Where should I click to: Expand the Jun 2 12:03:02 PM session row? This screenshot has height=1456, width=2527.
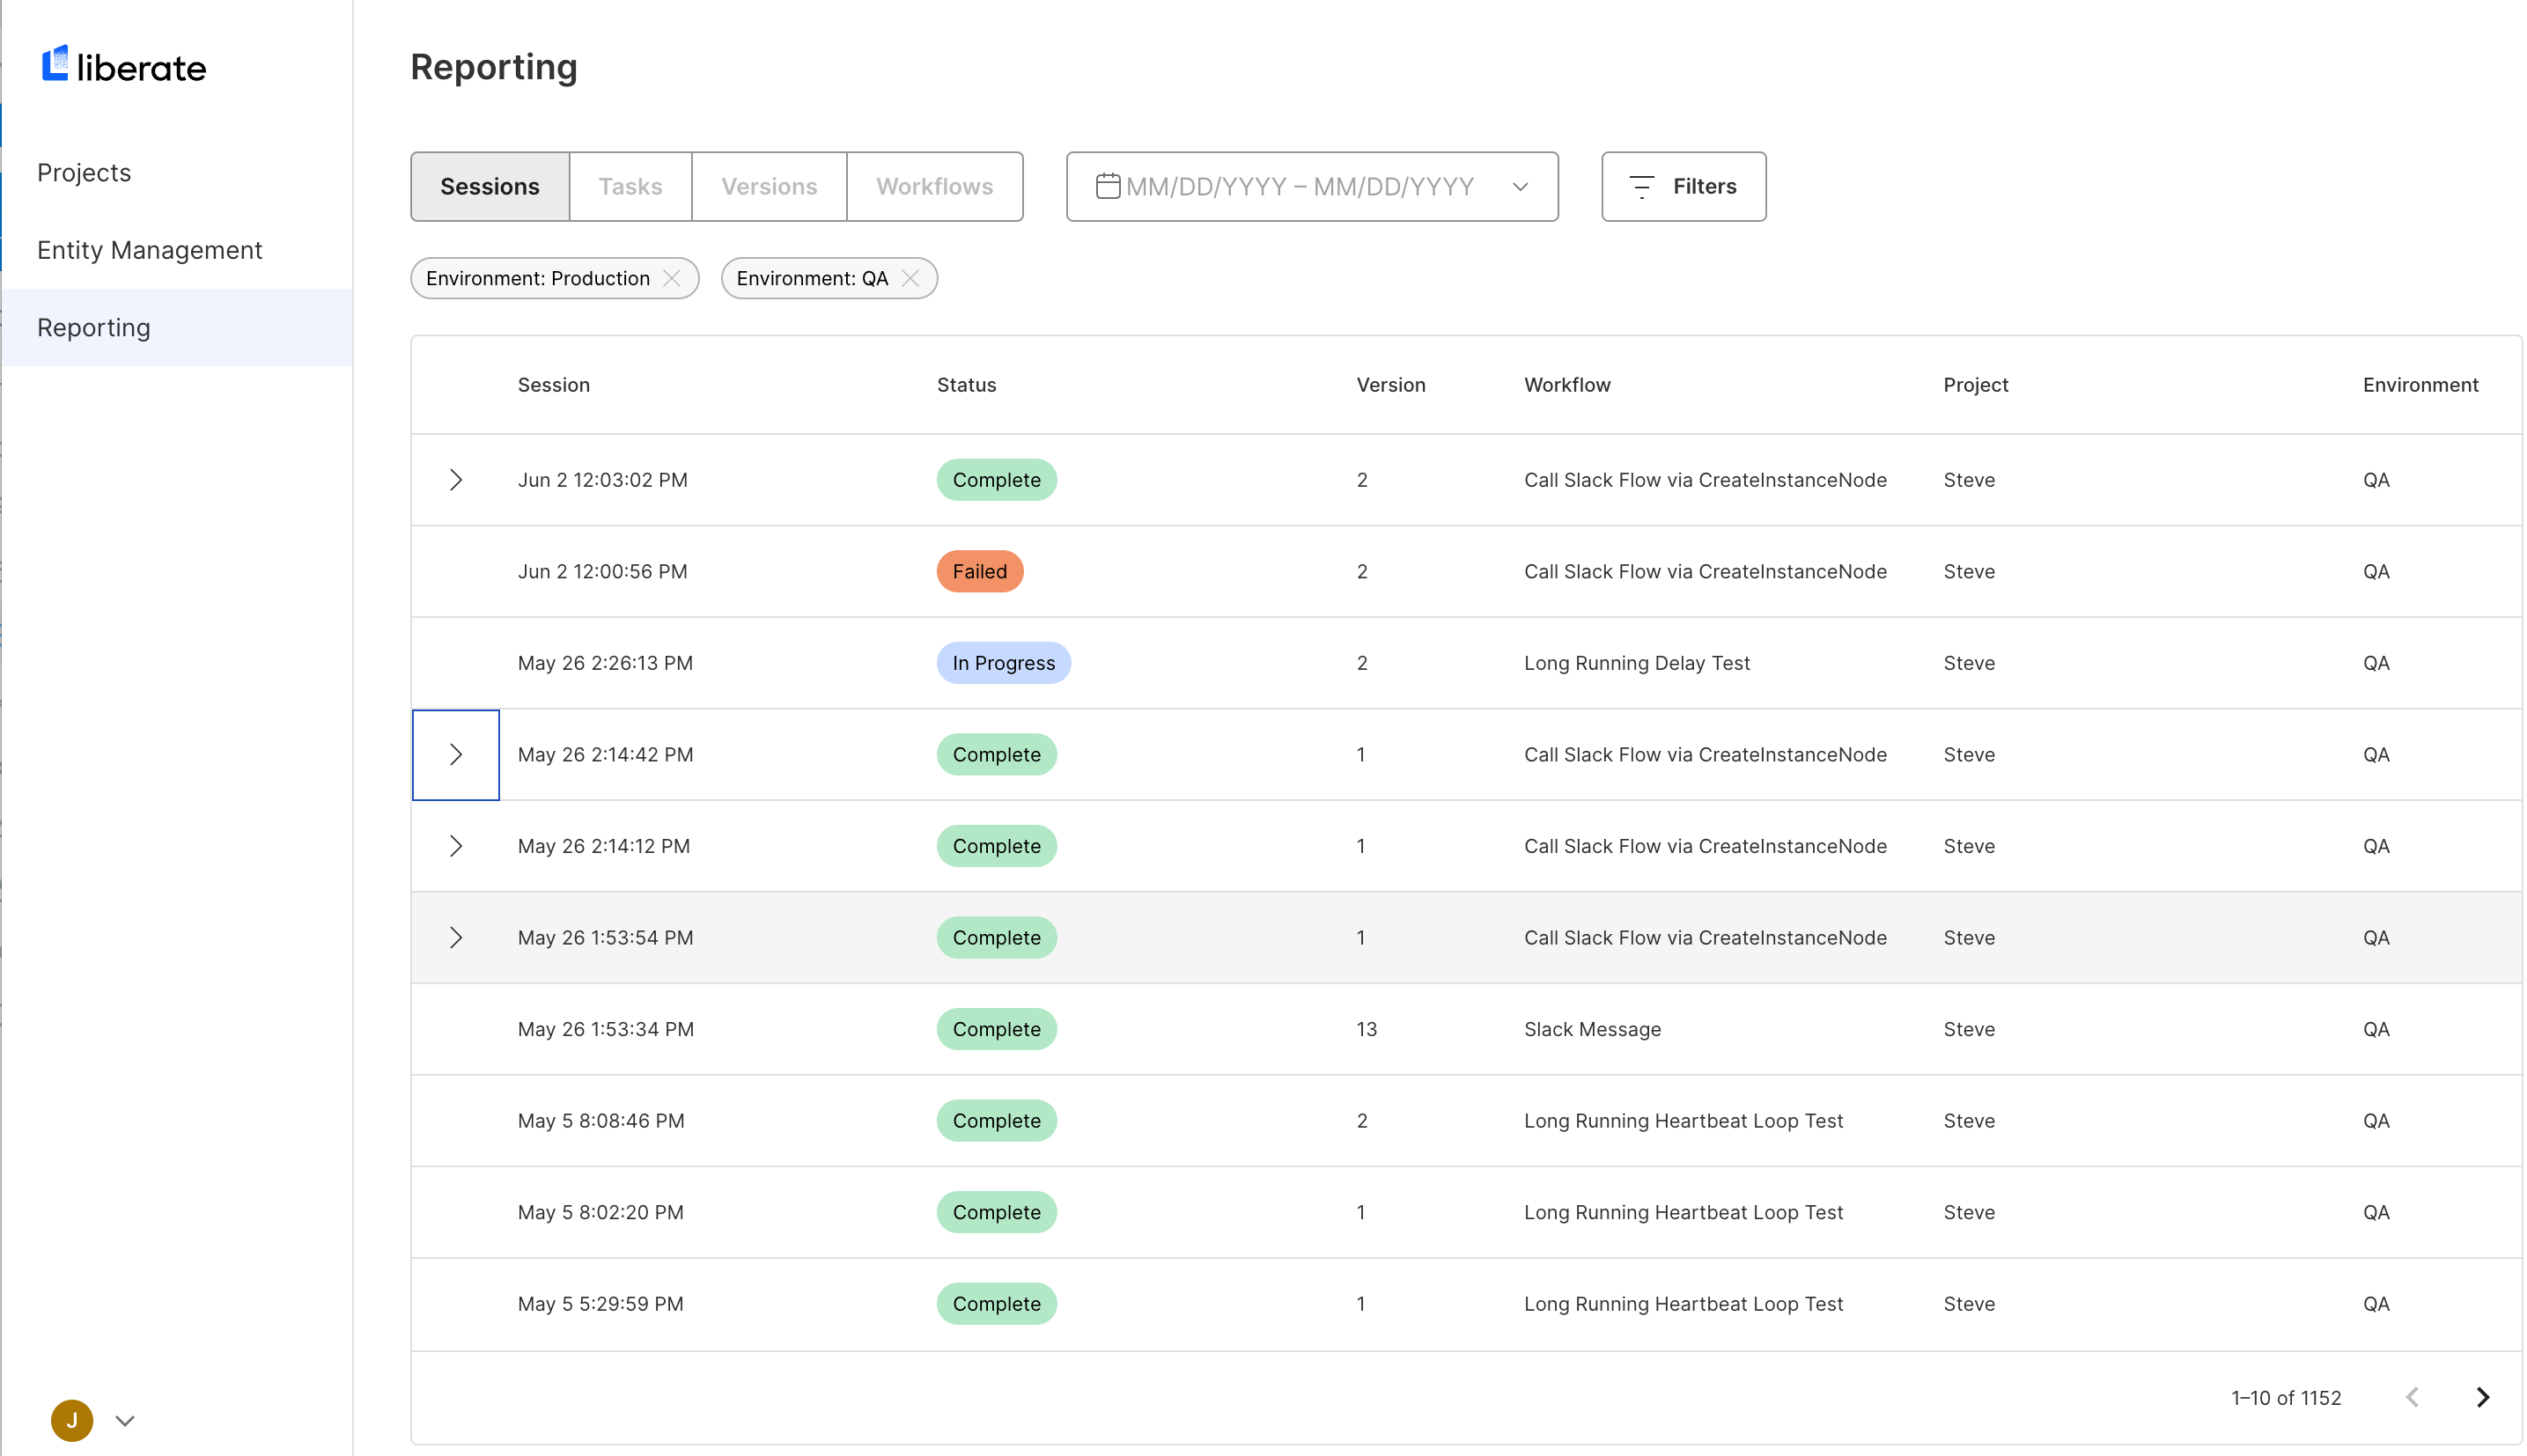[x=456, y=480]
